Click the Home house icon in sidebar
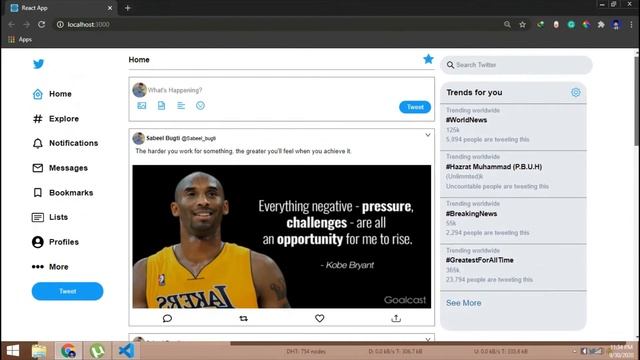640x360 pixels. point(38,94)
